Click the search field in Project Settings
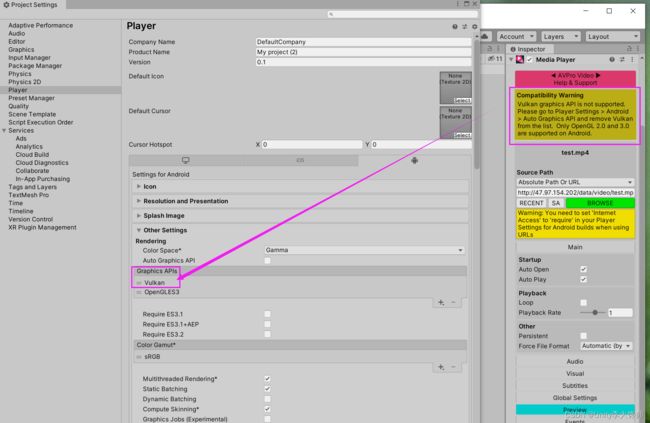 pyautogui.click(x=403, y=14)
